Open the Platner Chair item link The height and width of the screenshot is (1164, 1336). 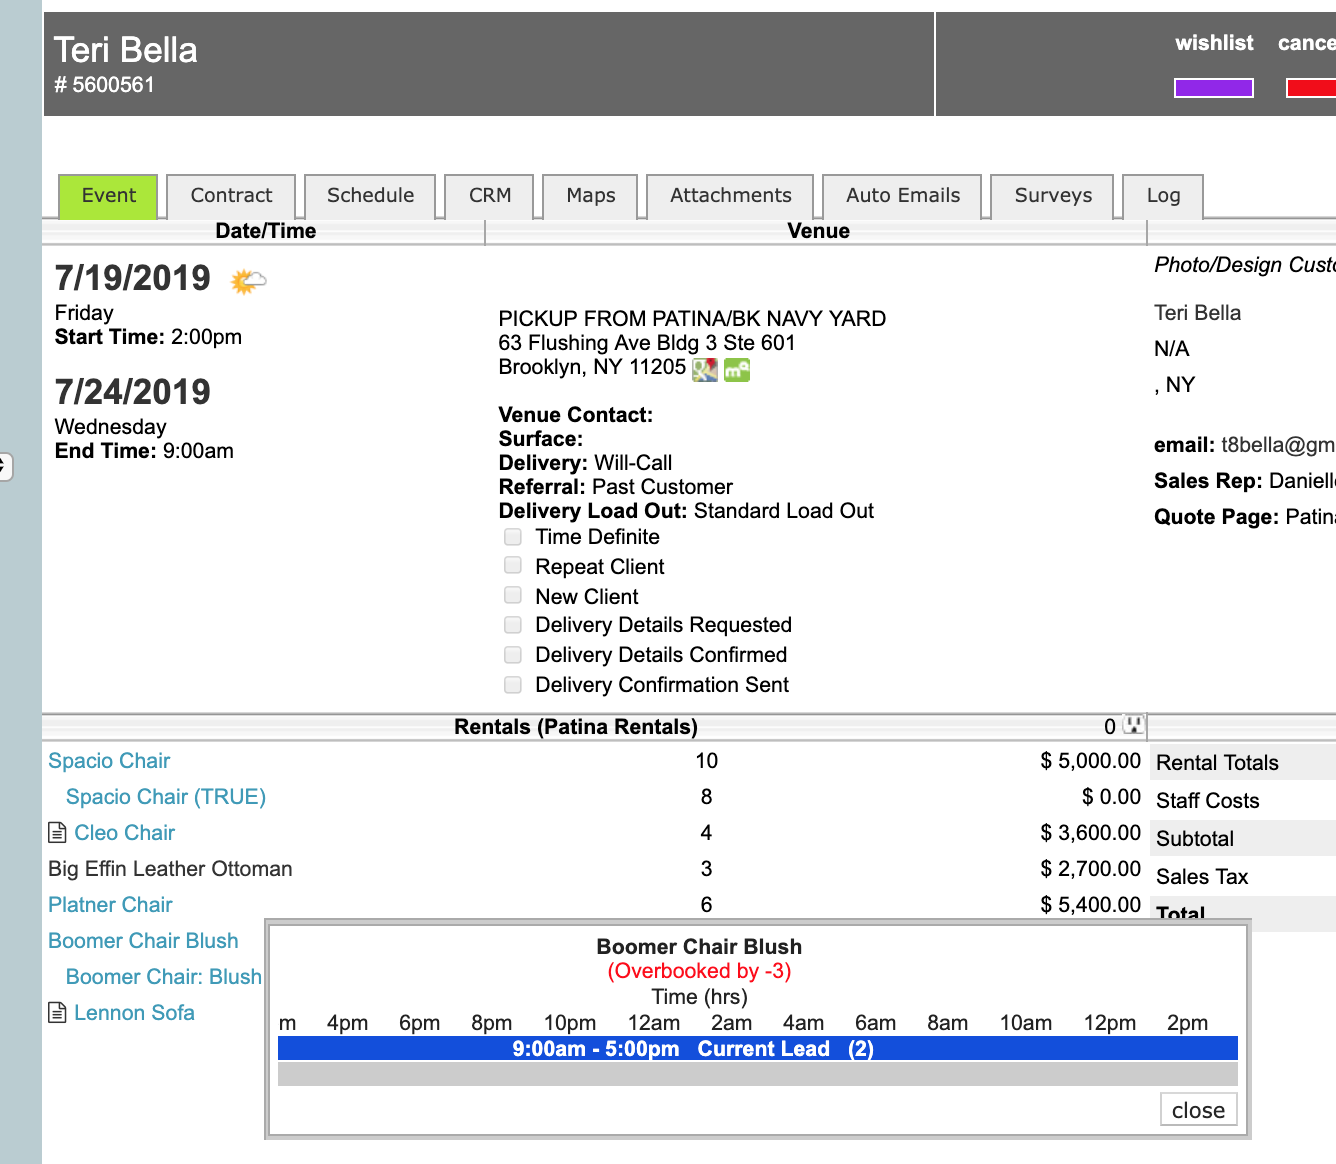point(110,905)
